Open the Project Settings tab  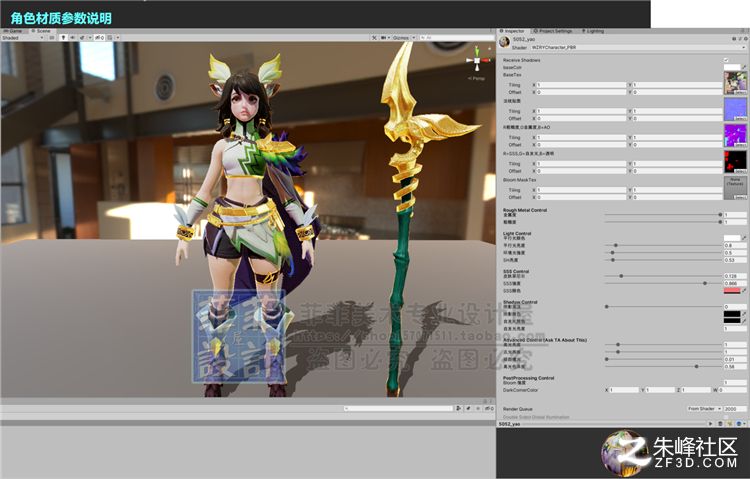tap(553, 31)
